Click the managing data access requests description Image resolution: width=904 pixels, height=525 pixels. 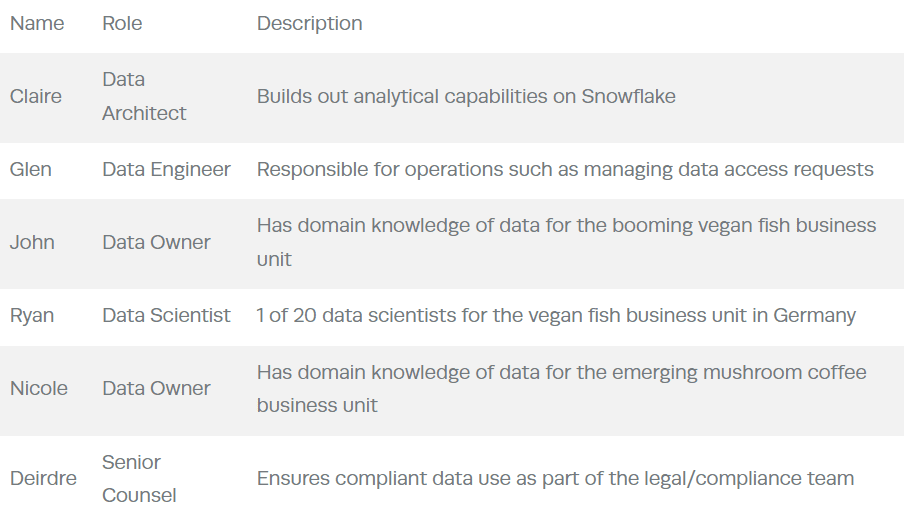tap(565, 169)
